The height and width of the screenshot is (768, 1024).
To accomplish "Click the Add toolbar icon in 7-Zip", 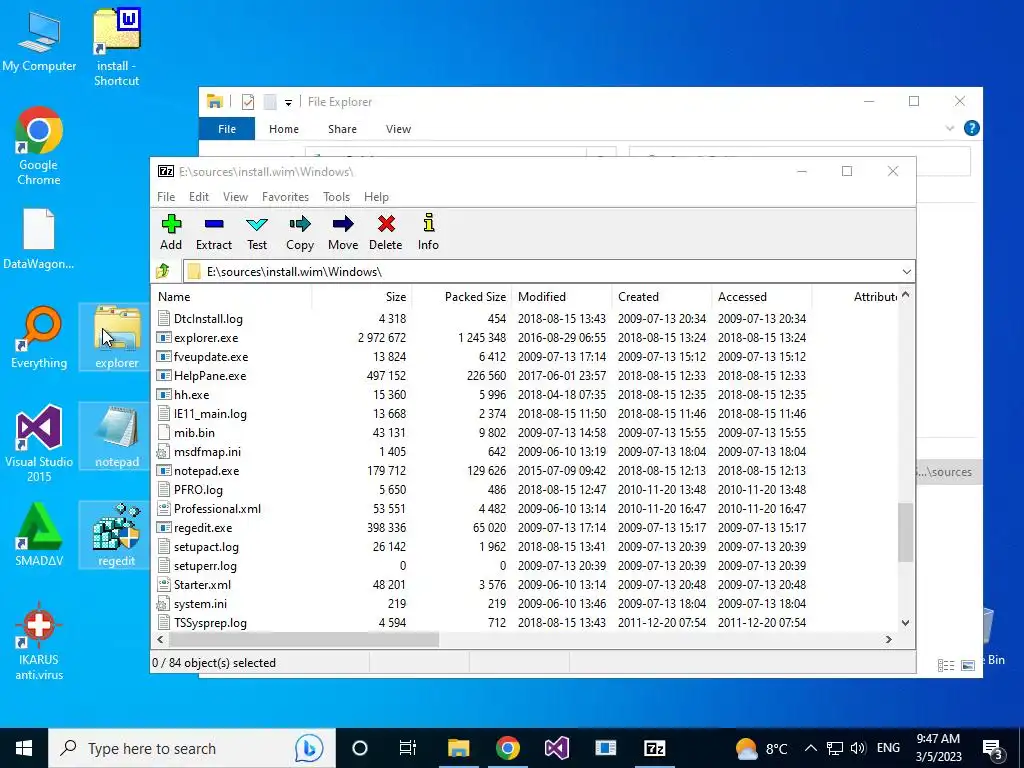I will point(171,232).
